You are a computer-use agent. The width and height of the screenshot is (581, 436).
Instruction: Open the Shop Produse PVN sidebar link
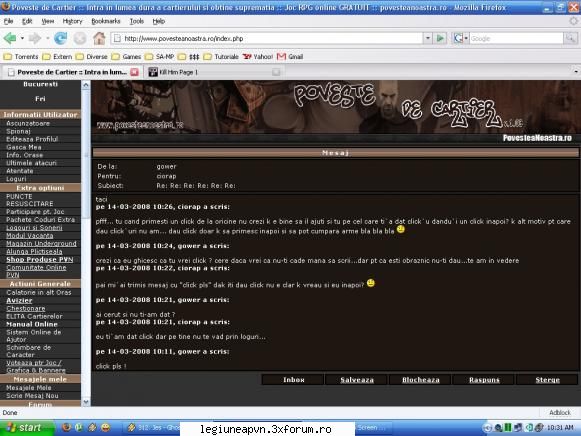(40, 259)
